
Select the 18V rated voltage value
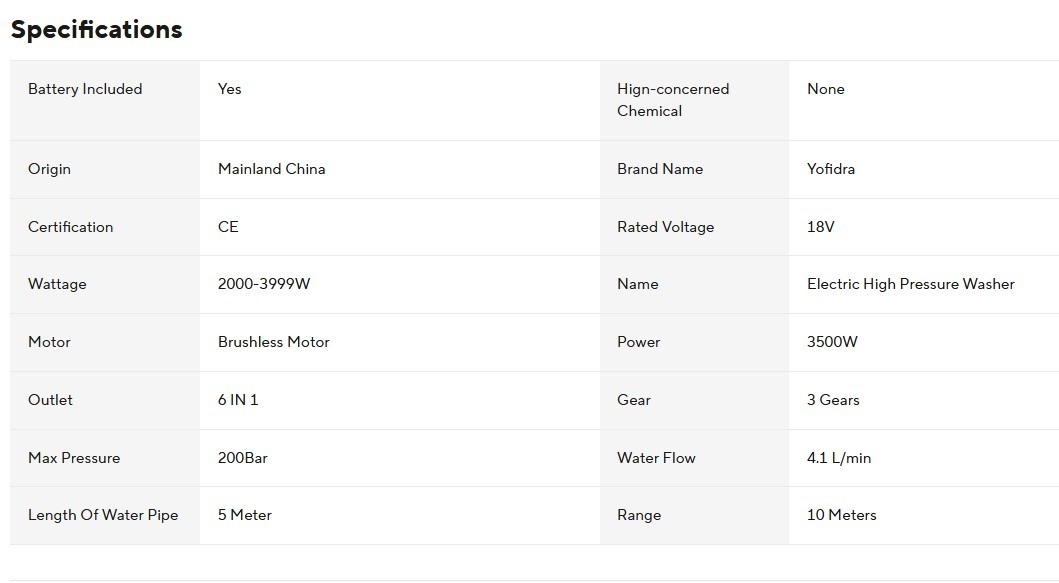point(821,227)
